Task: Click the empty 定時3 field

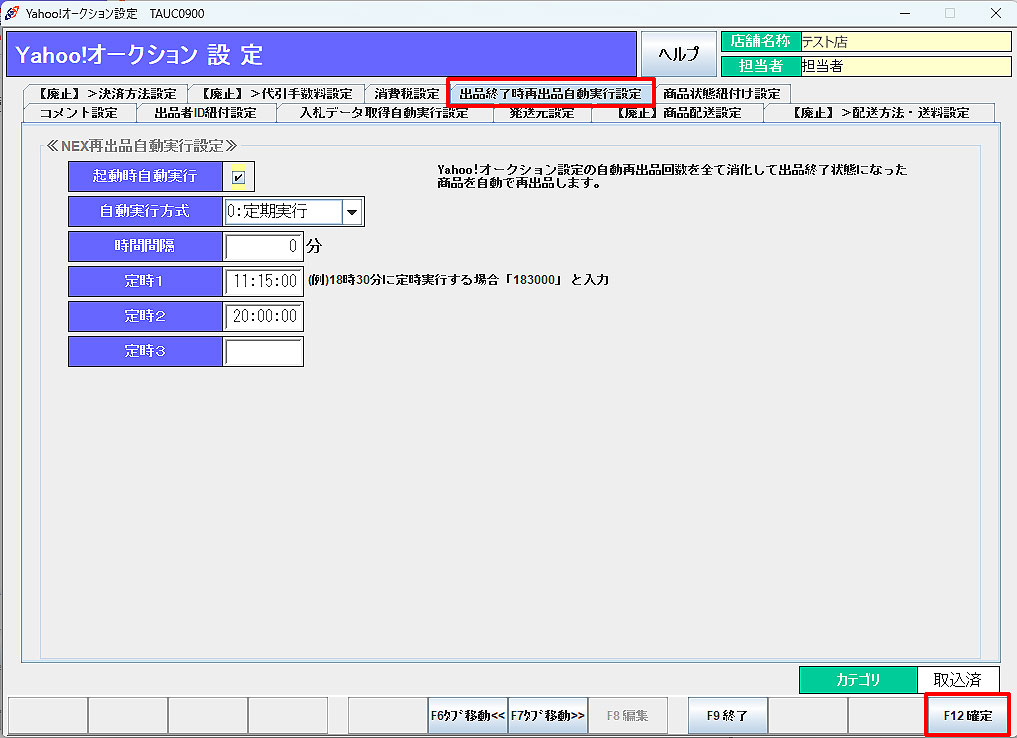Action: pos(264,351)
